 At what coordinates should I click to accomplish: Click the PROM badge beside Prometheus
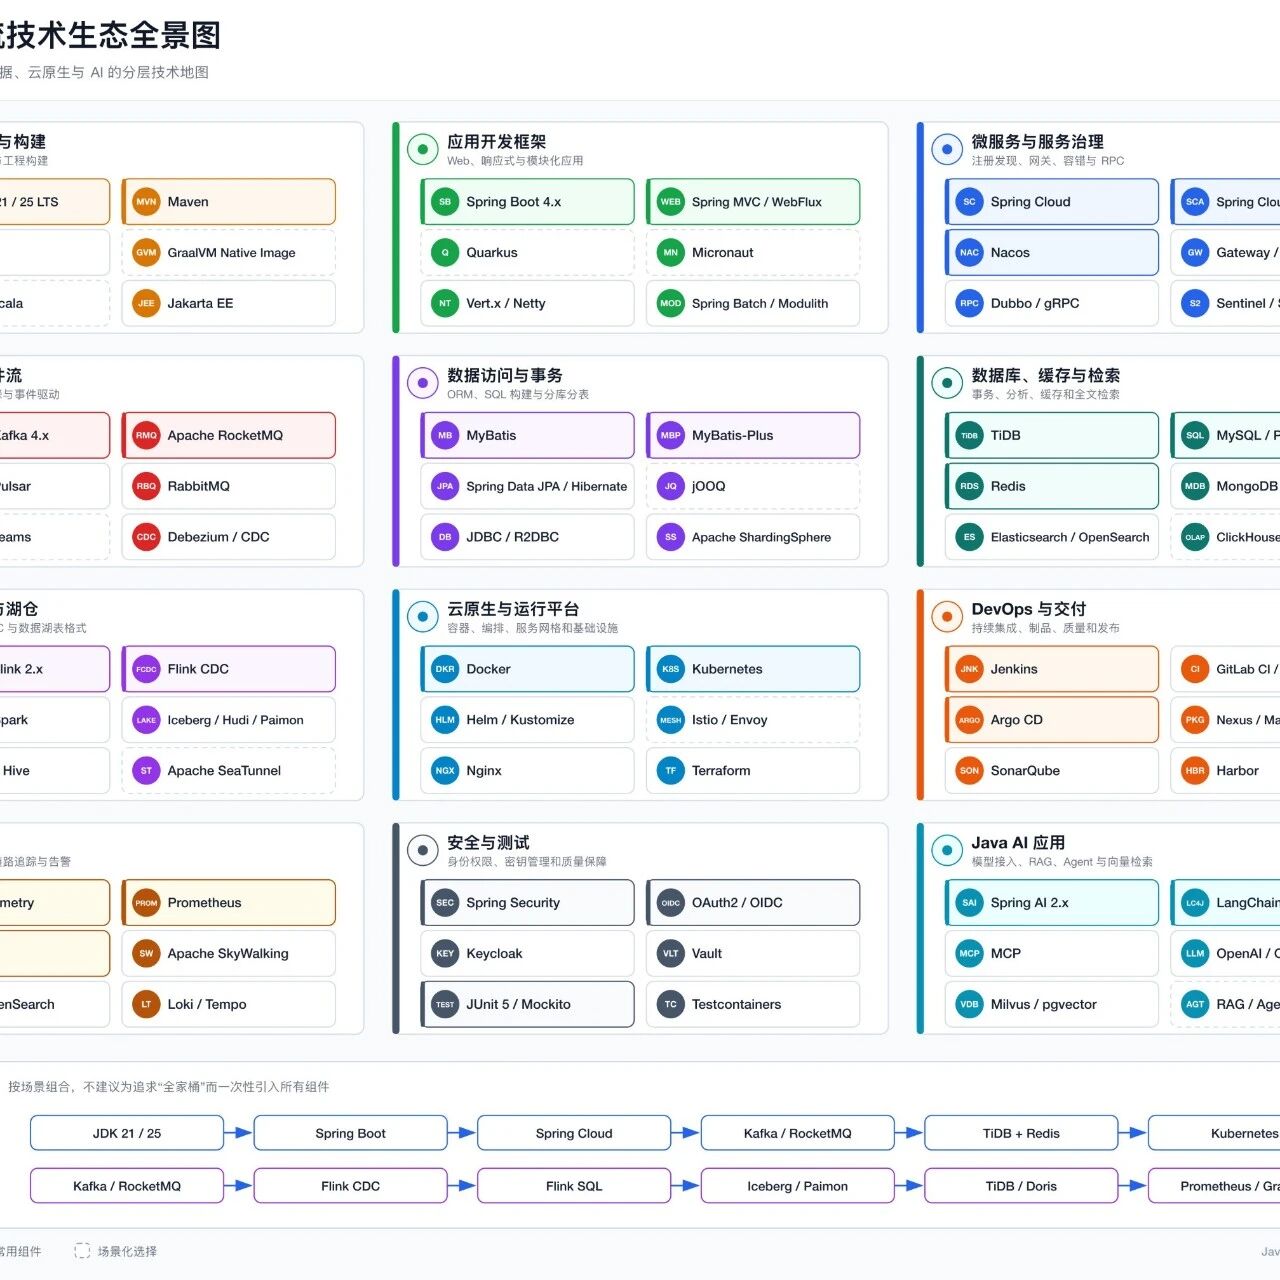click(x=146, y=903)
